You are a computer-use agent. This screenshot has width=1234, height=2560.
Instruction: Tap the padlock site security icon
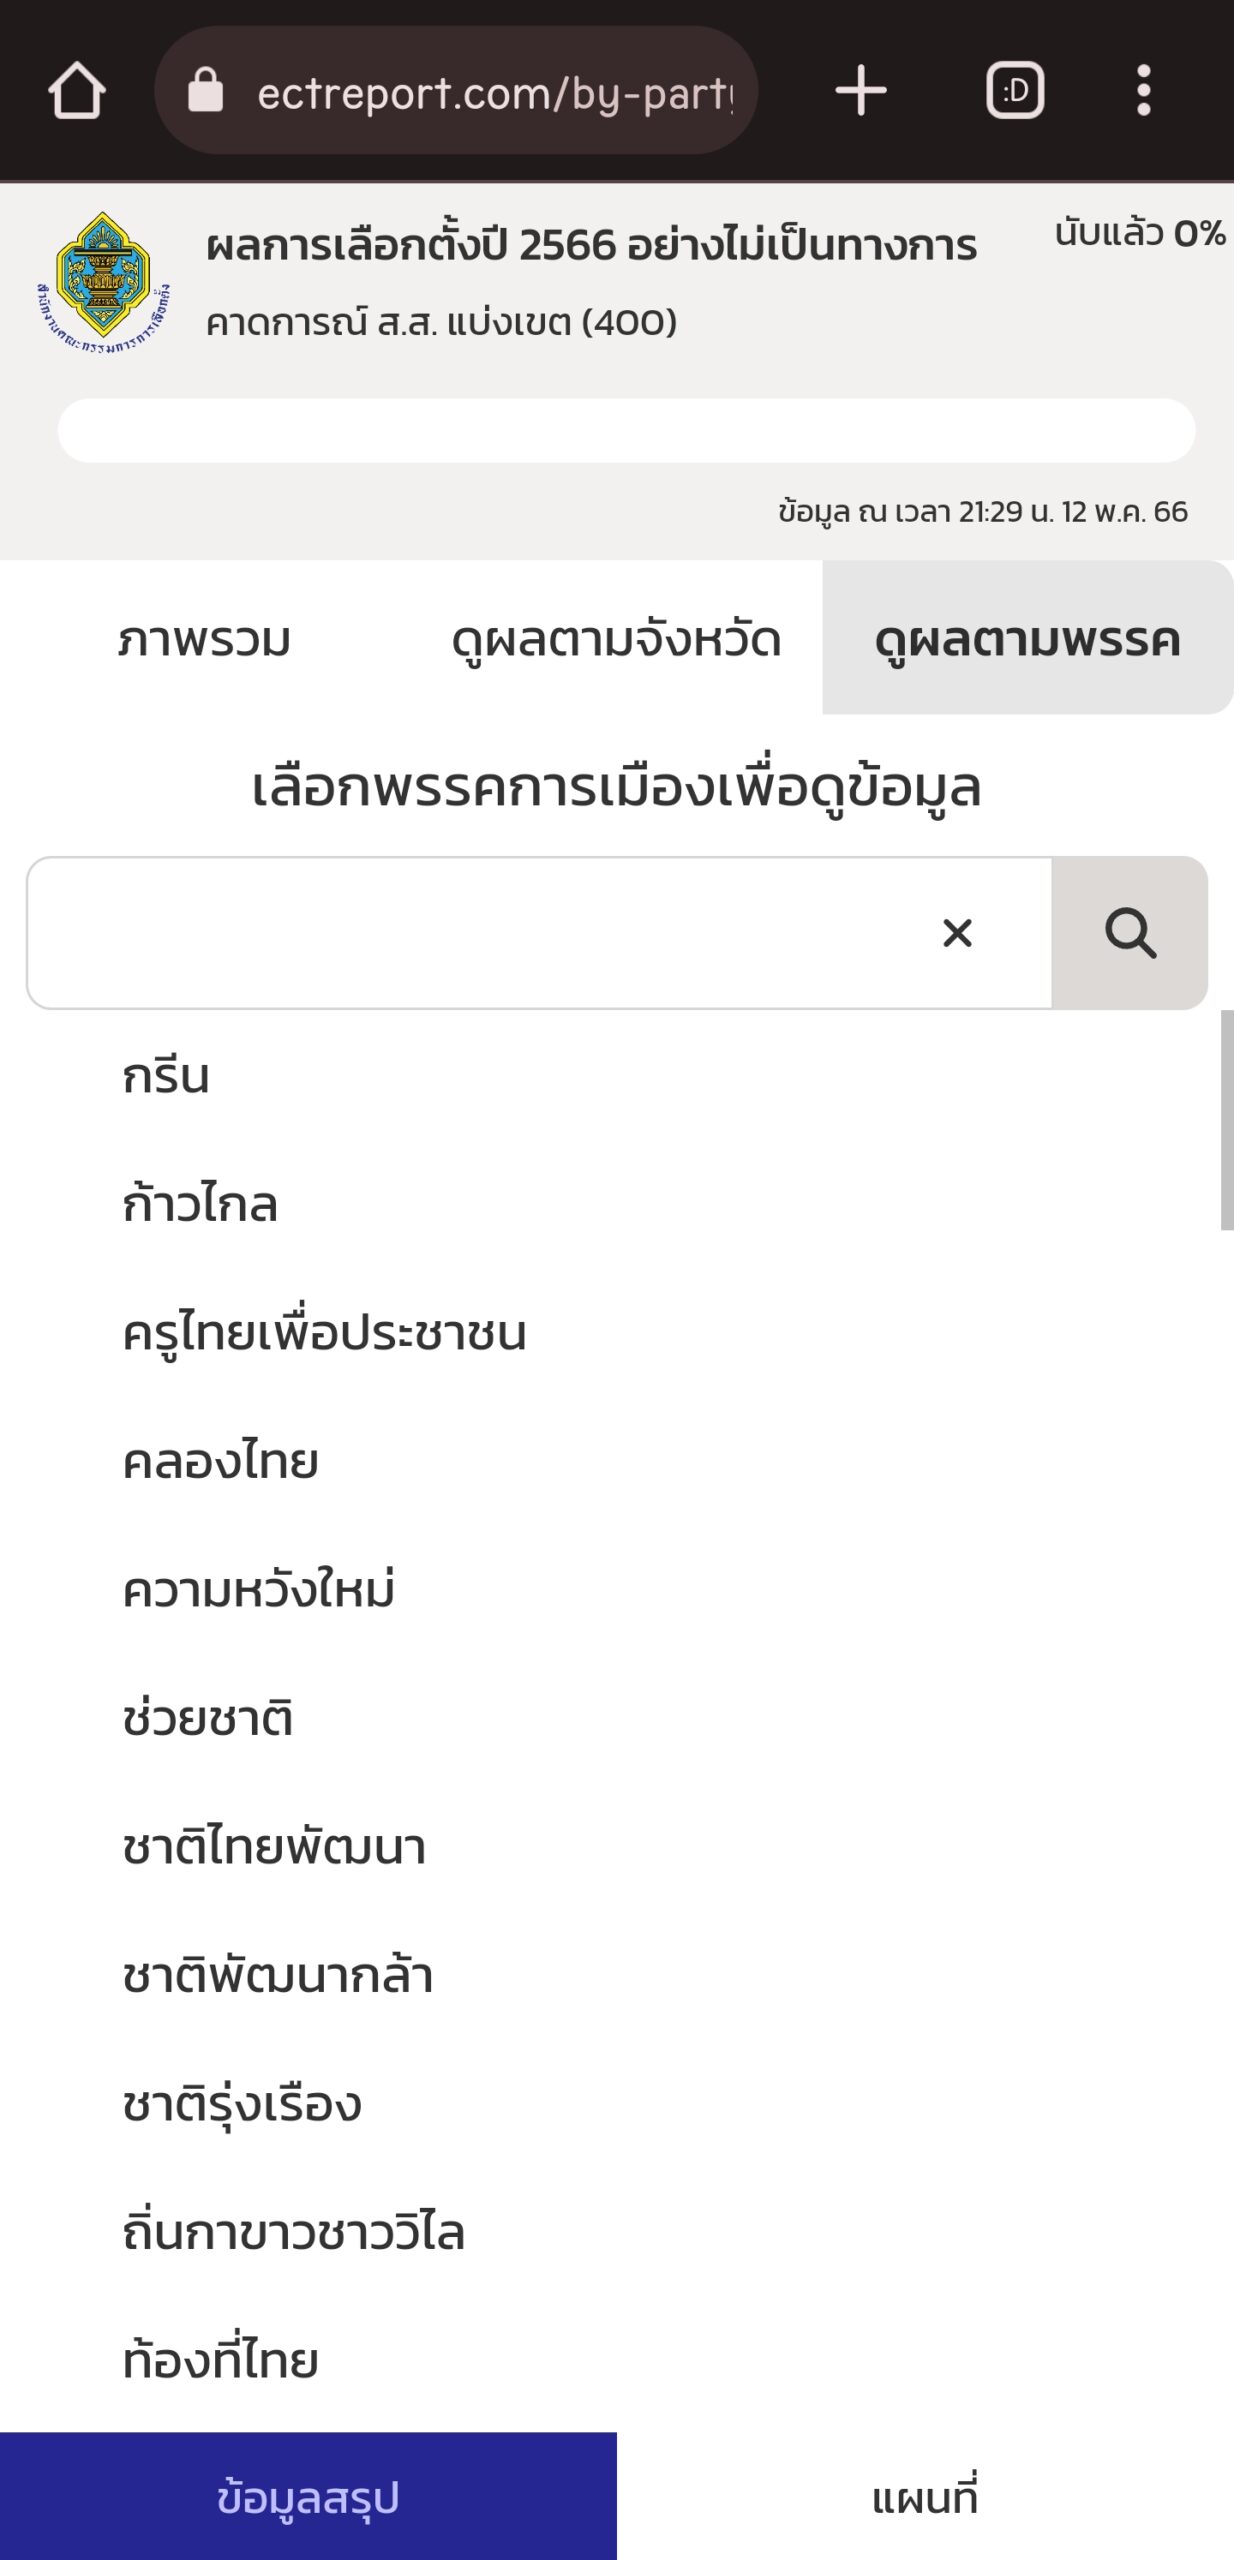(206, 92)
